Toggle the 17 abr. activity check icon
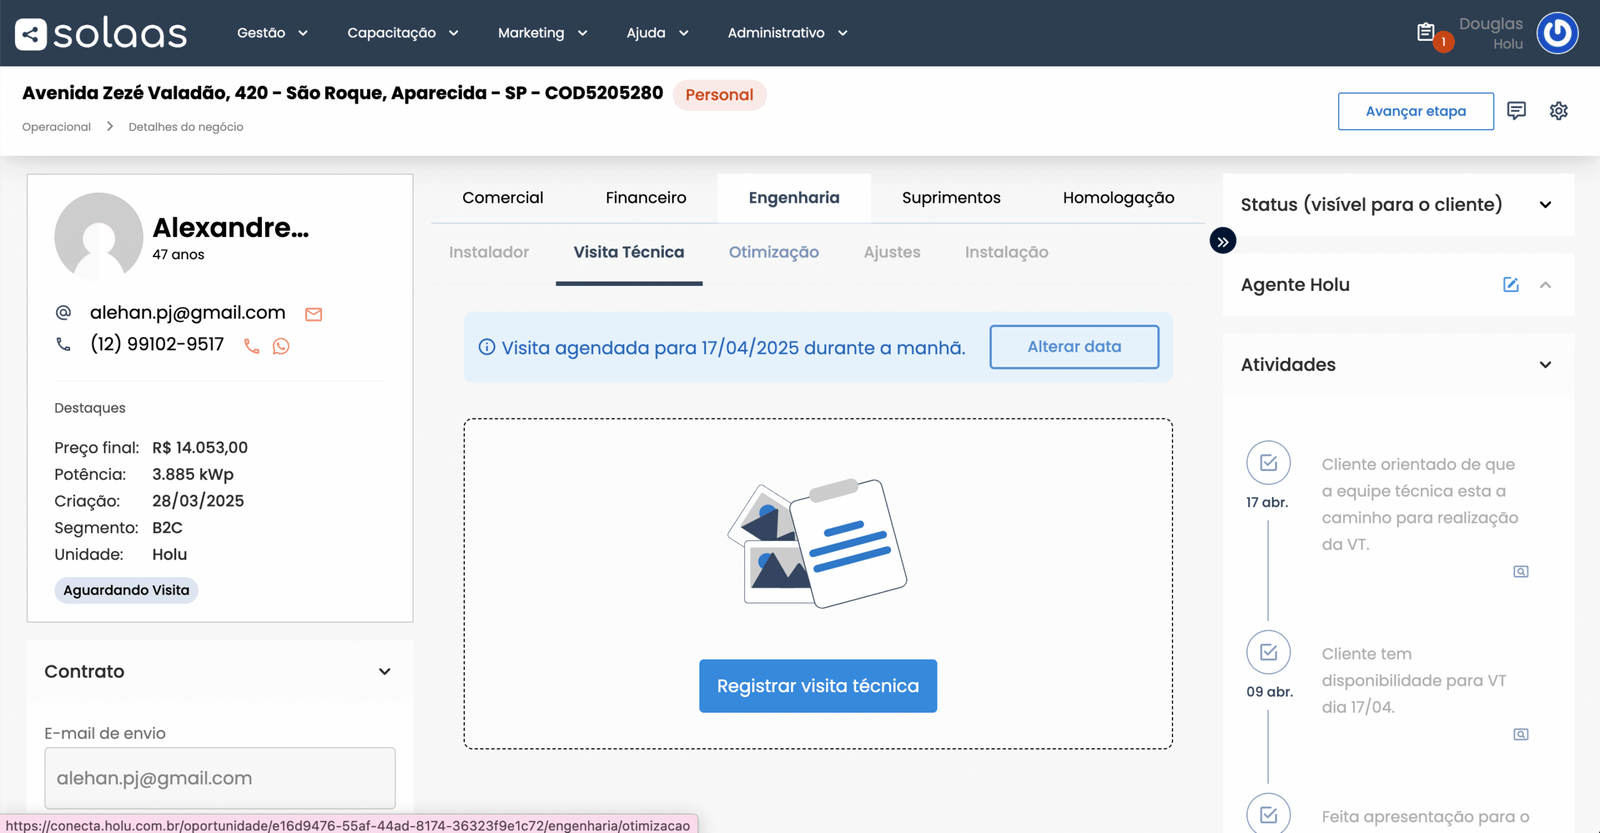Screen dimensions: 1600x833 1268,463
